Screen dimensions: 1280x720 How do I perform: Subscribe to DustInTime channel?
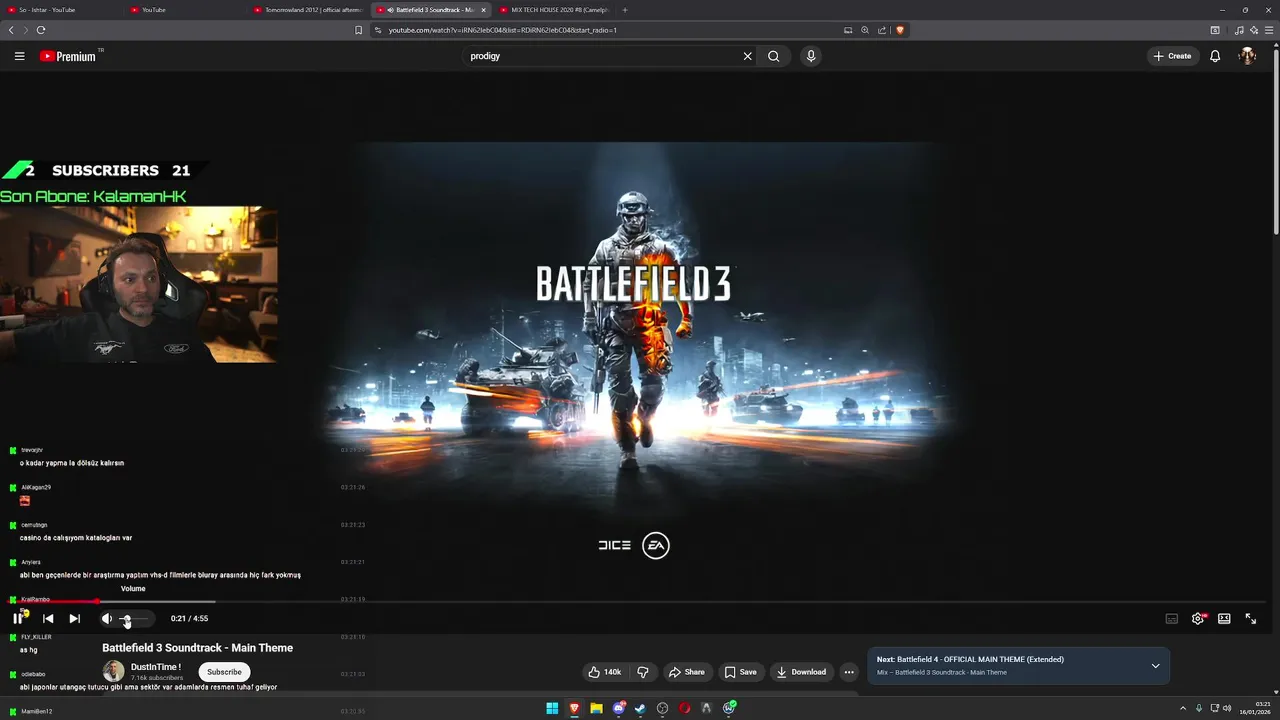tap(224, 672)
